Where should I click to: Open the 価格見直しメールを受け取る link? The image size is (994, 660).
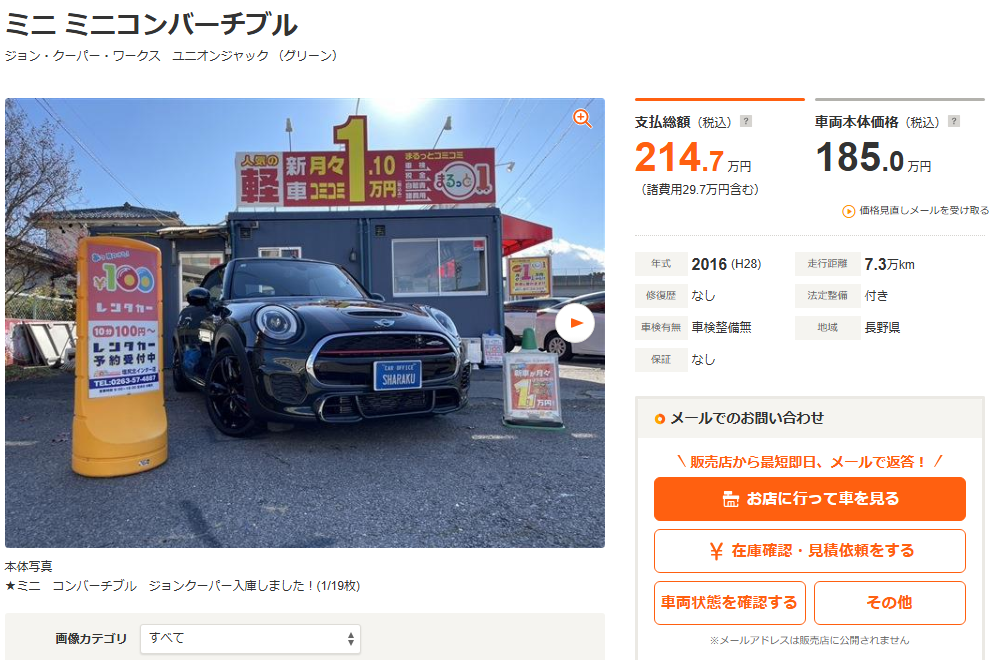pyautogui.click(x=923, y=210)
